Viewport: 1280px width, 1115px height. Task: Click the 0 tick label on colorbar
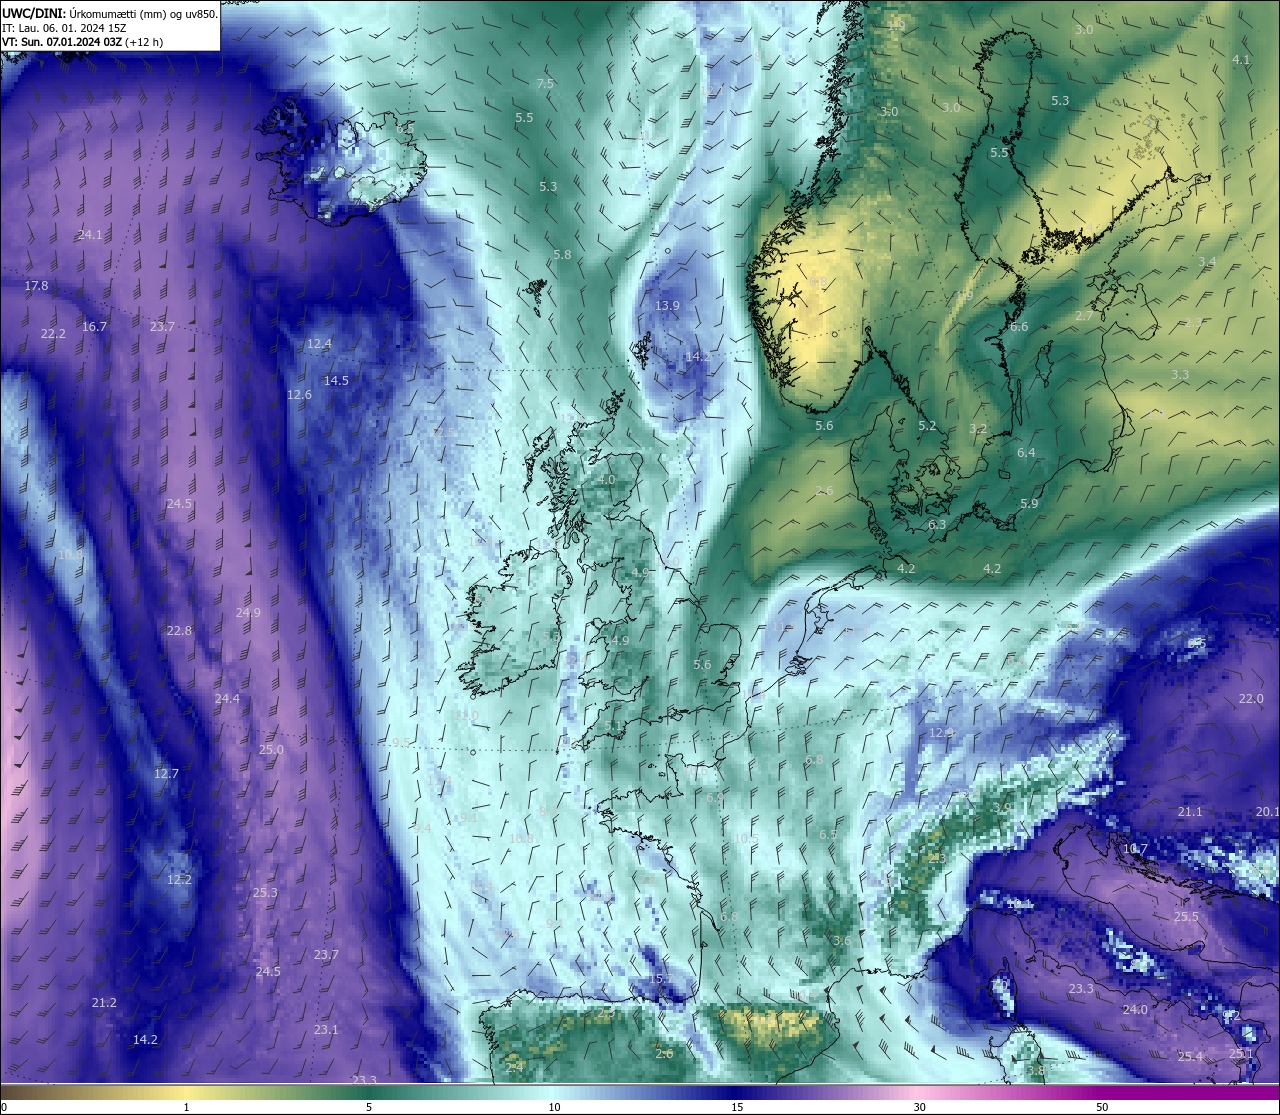point(4,1107)
